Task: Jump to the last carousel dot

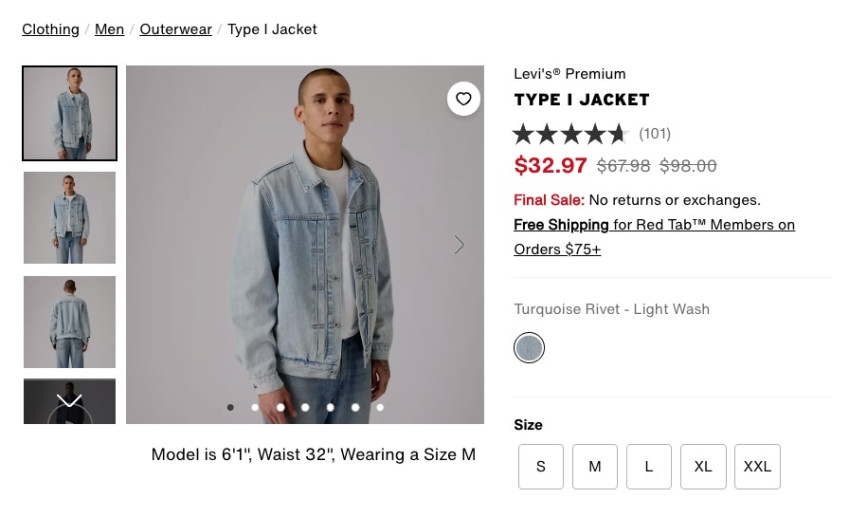Action: pyautogui.click(x=380, y=408)
